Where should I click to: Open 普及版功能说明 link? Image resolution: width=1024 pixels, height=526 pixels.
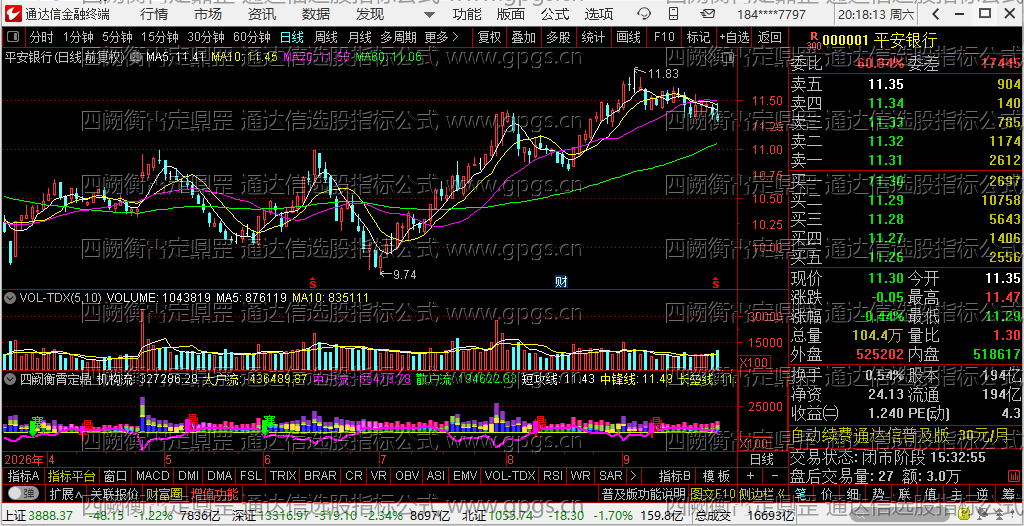coord(644,492)
